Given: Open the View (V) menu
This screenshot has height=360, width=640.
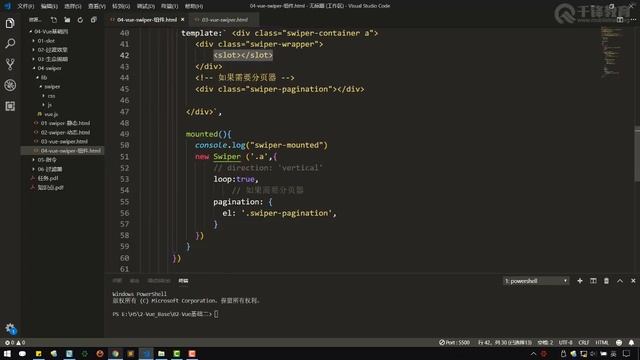Looking at the screenshot, I should (x=97, y=6).
